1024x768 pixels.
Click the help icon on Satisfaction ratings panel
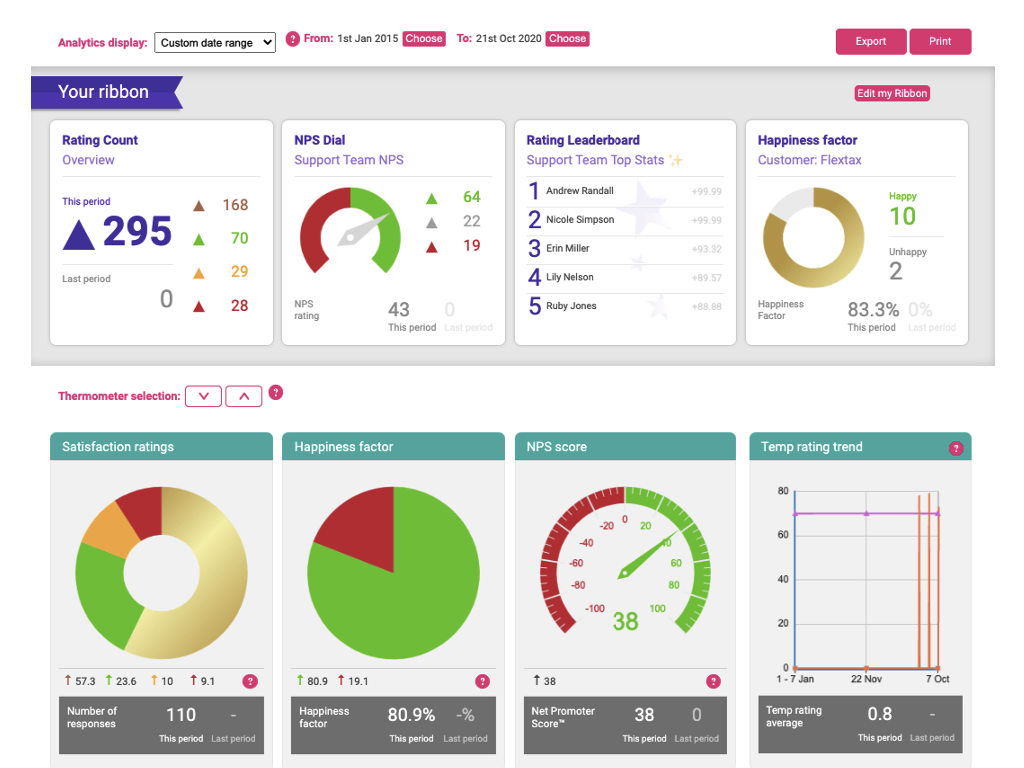(250, 681)
